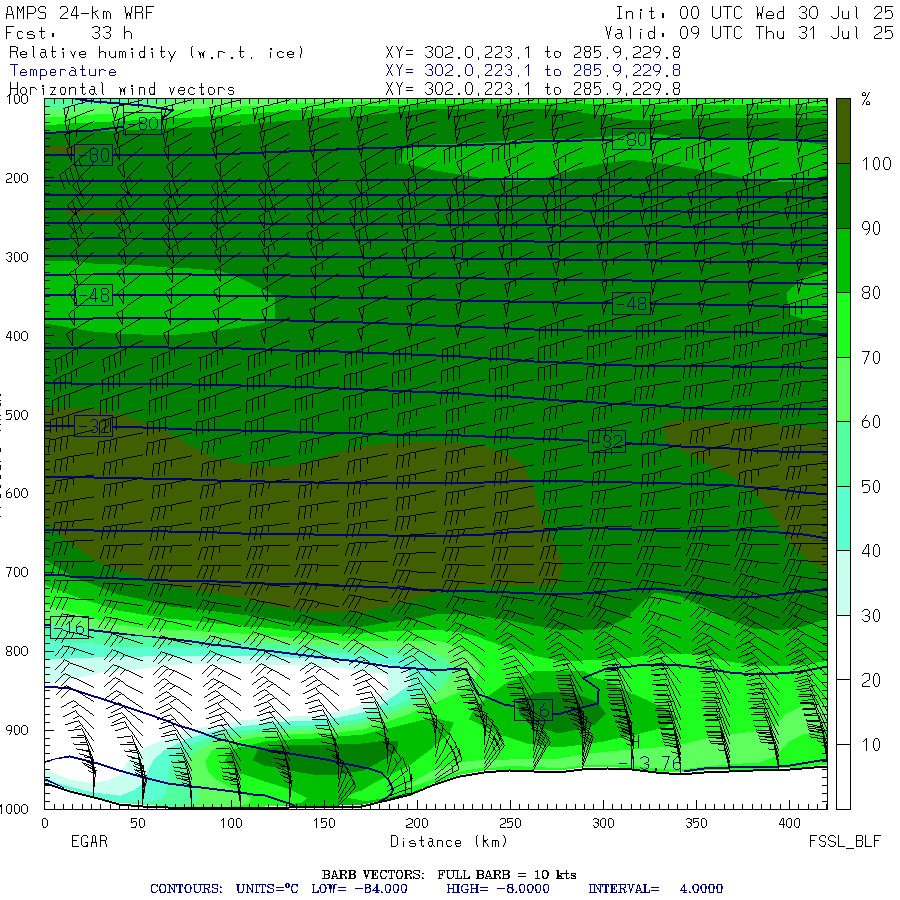Click the distance axis label '250'
This screenshot has width=900, height=900.
point(510,823)
